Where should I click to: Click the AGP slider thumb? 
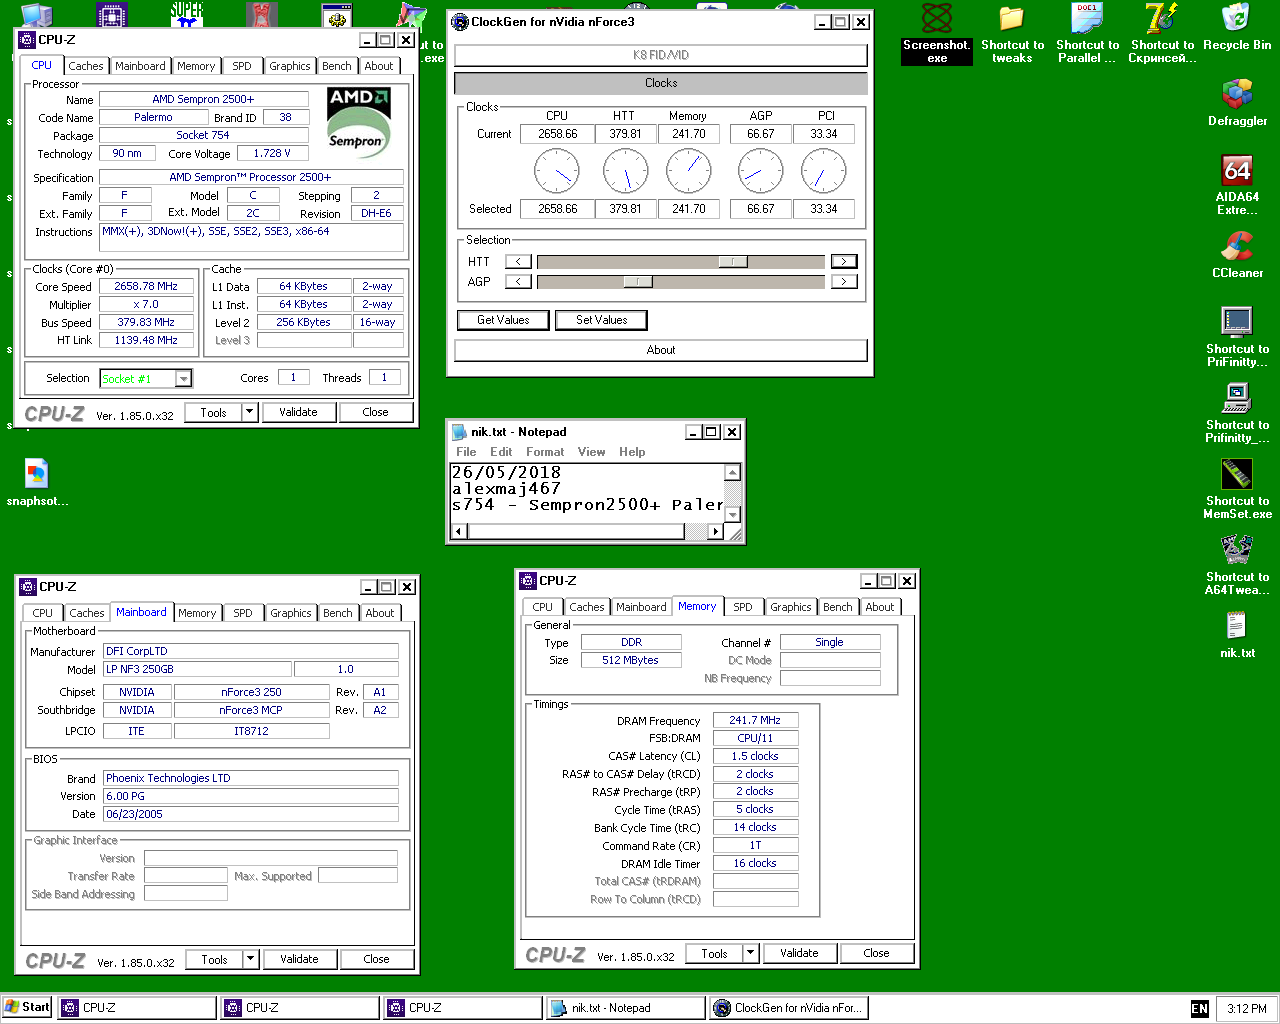pos(638,282)
